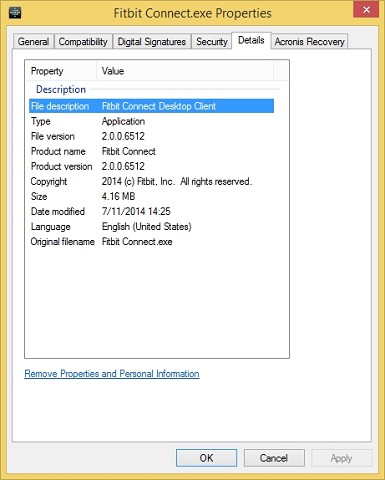Click the Value column header
This screenshot has width=385, height=480.
coord(185,71)
